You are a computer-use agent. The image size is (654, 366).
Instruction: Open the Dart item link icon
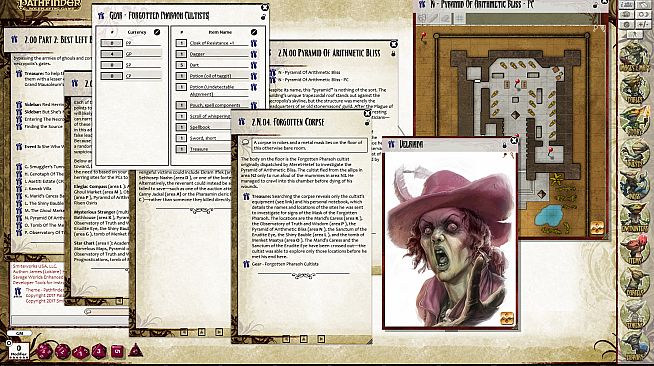pos(254,65)
